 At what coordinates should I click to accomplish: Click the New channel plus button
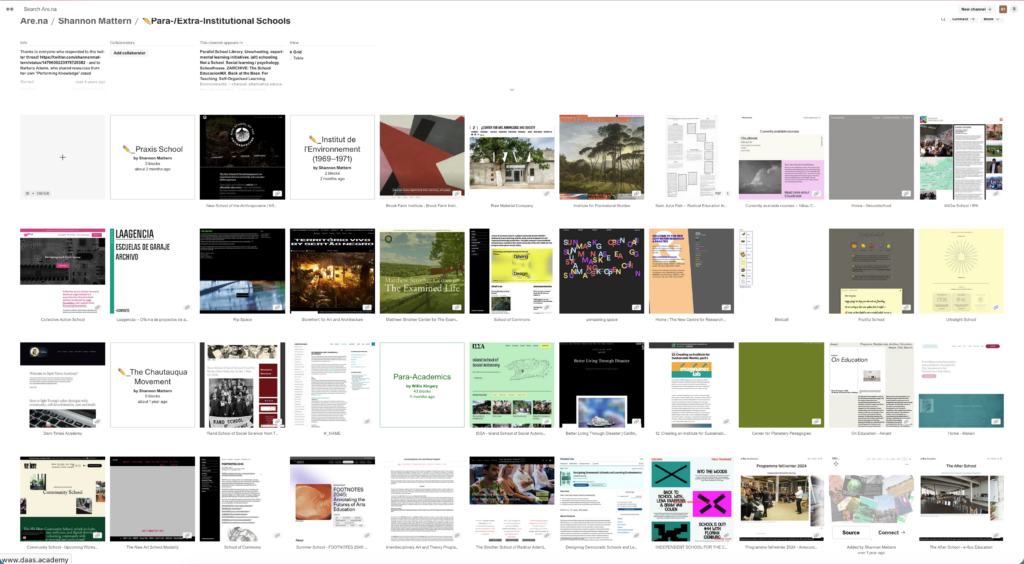click(x=976, y=9)
